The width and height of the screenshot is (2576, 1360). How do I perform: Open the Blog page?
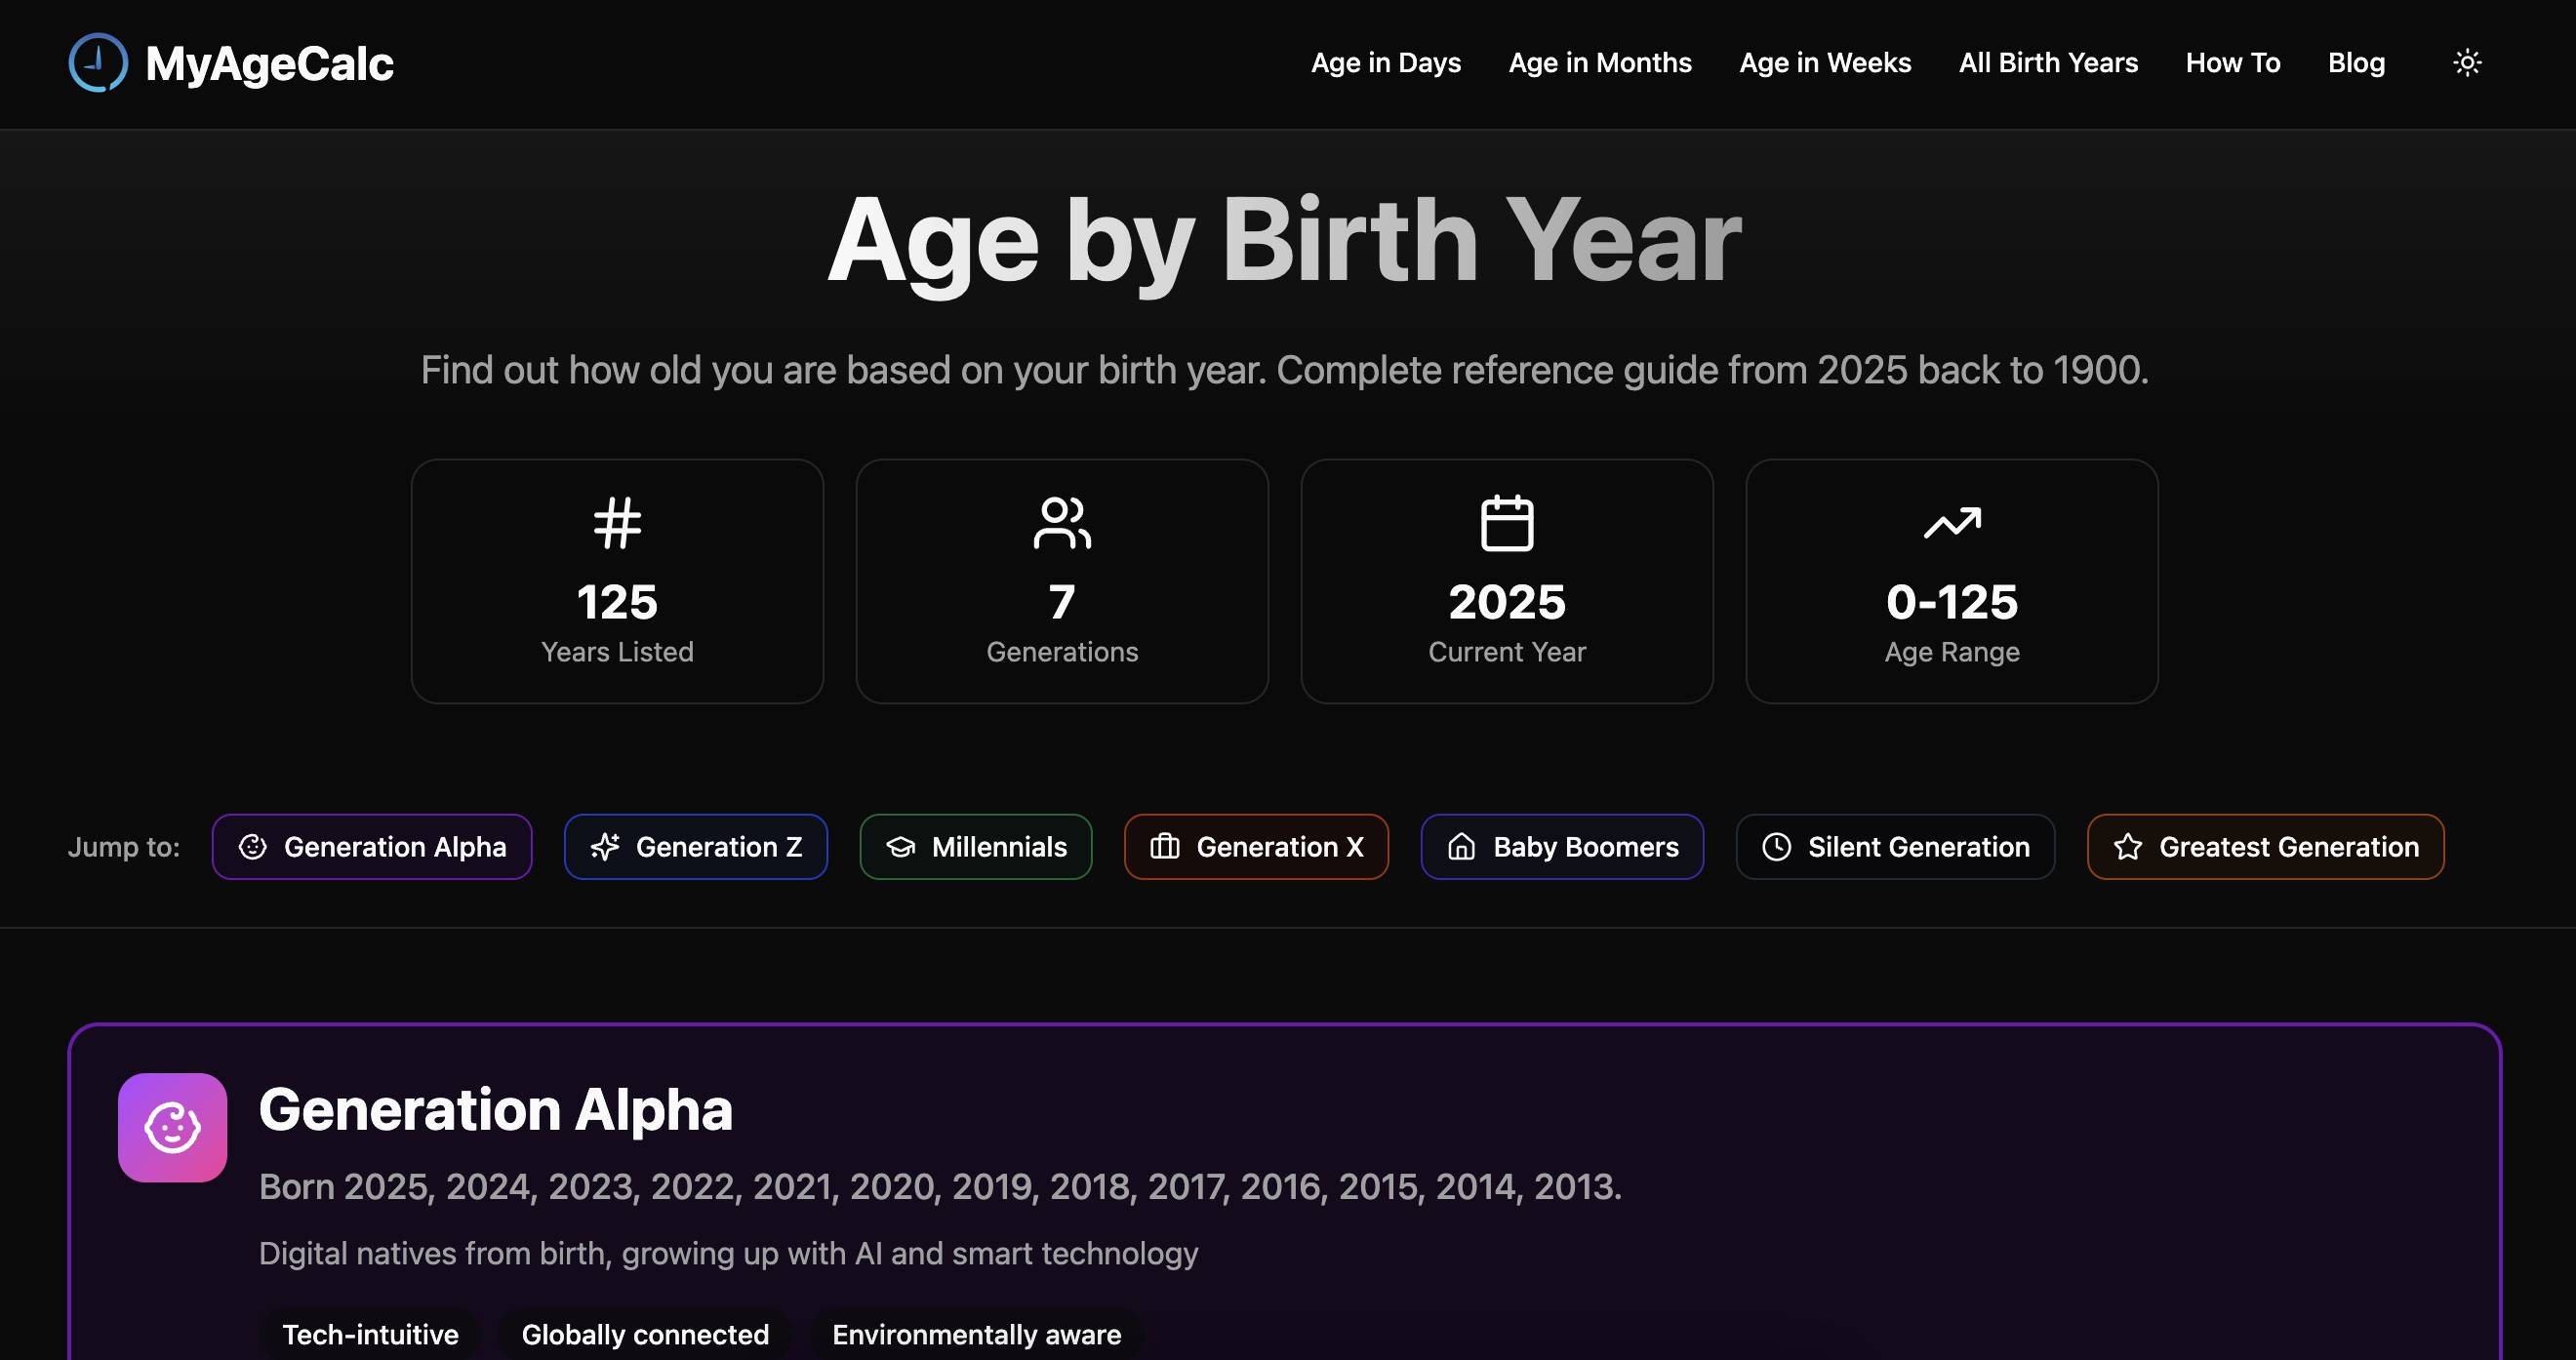click(2356, 62)
